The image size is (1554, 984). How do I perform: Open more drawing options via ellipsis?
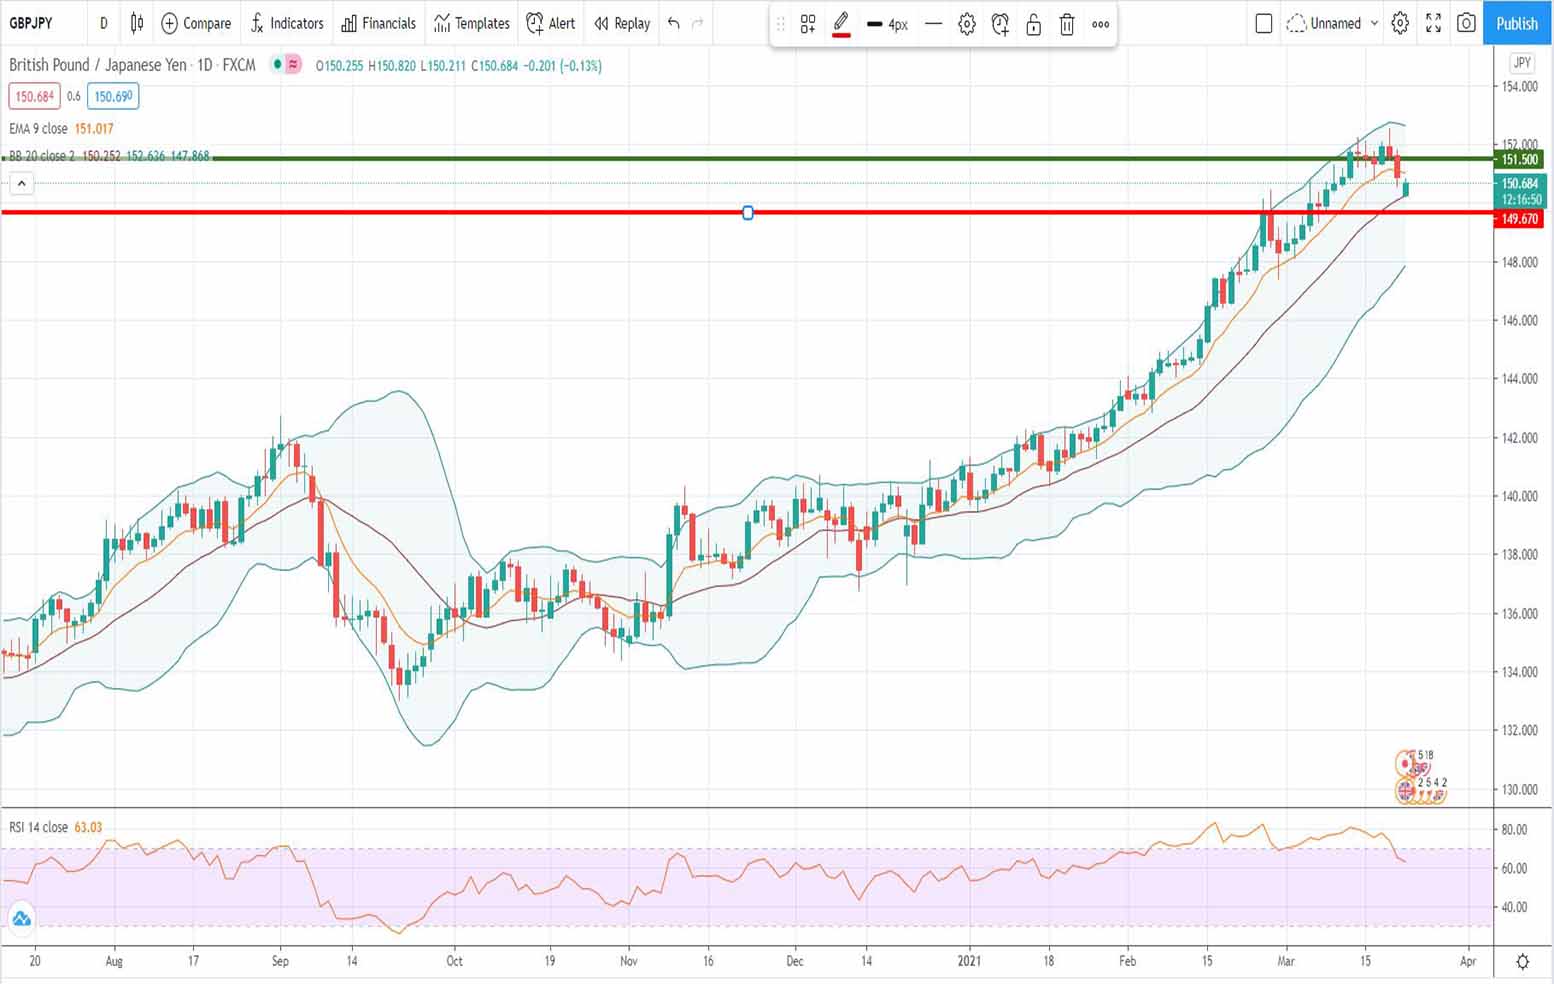(x=1100, y=24)
